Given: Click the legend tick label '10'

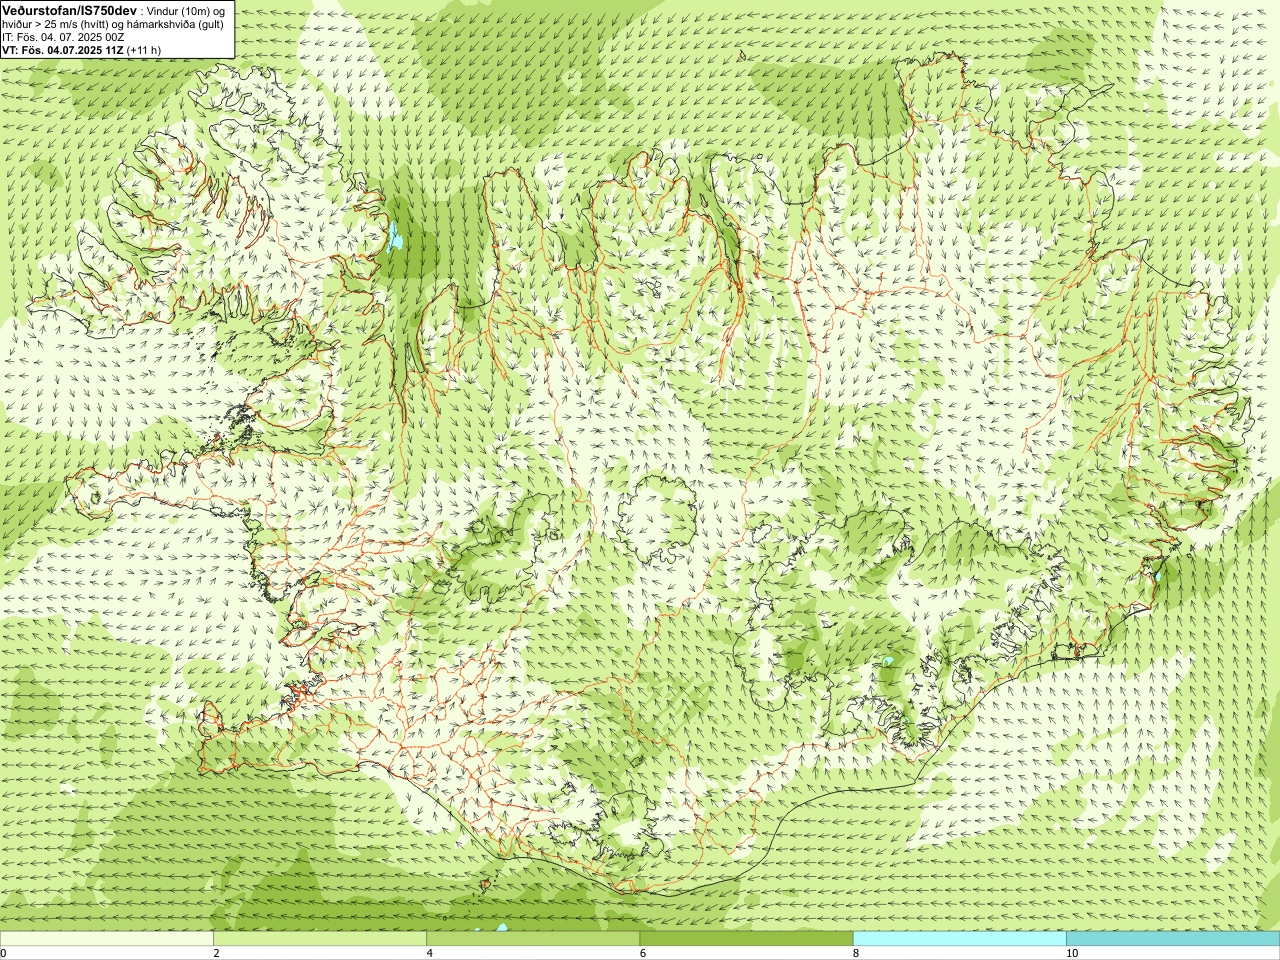Looking at the screenshot, I should [x=1072, y=953].
